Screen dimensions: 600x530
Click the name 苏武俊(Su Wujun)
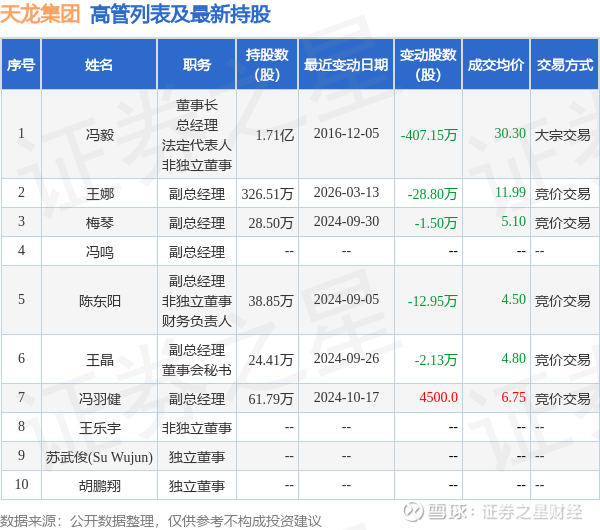coord(99,457)
